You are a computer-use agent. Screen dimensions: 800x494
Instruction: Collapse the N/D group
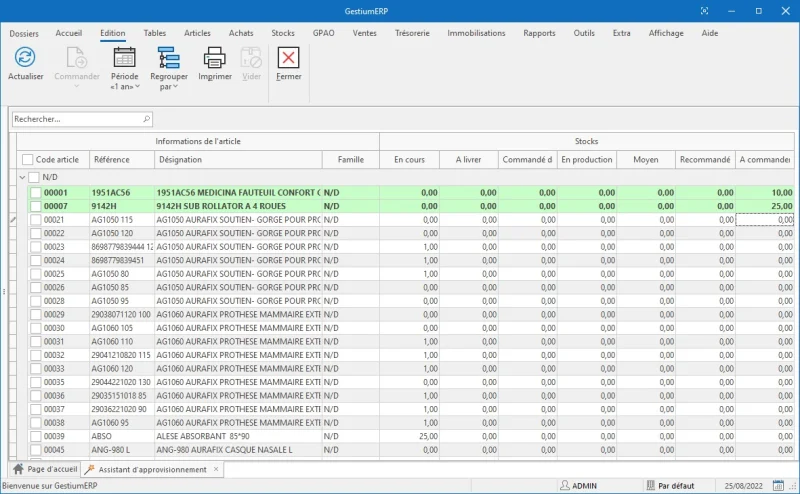point(22,177)
